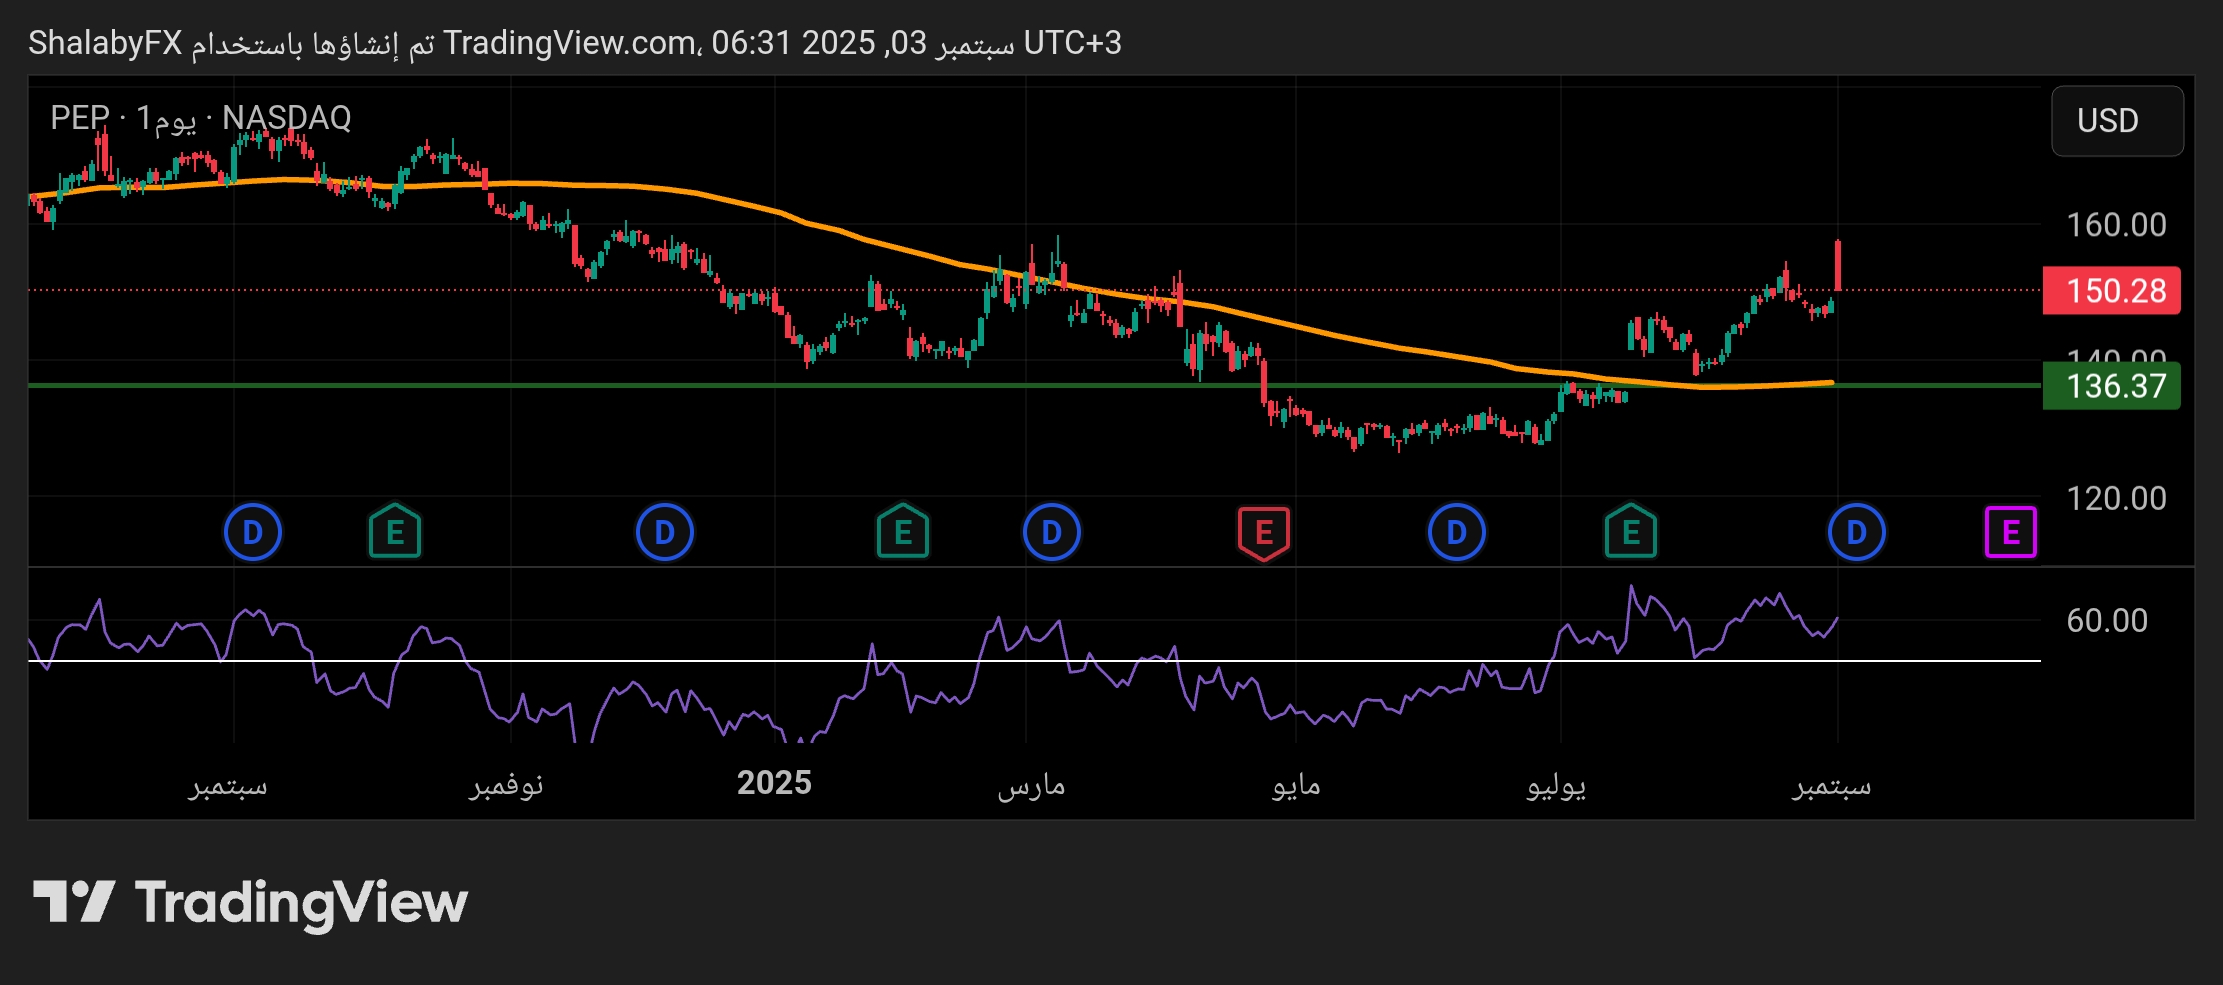Select the white horizontal RSI midline
2223x985 pixels.
1034,661
